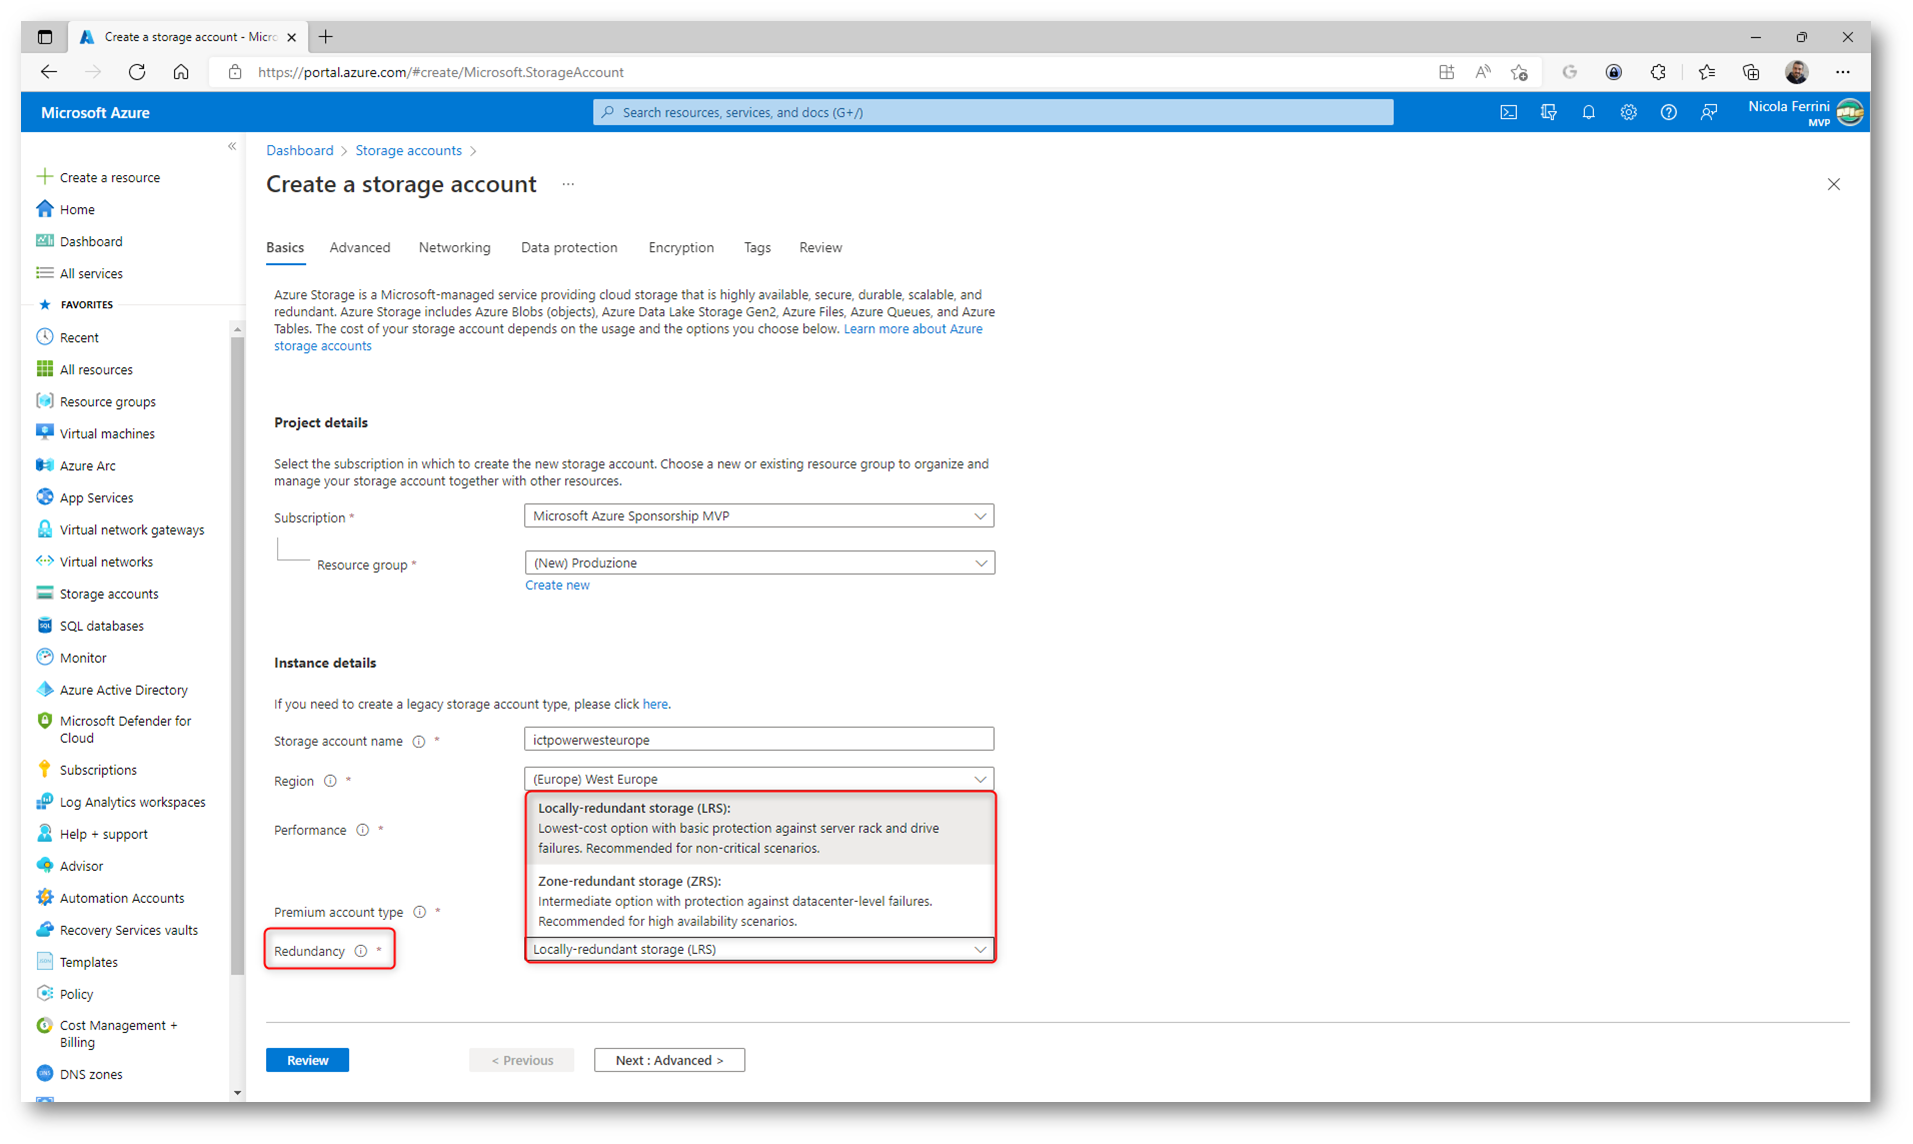
Task: Click the blue Review button
Action: pos(307,1060)
